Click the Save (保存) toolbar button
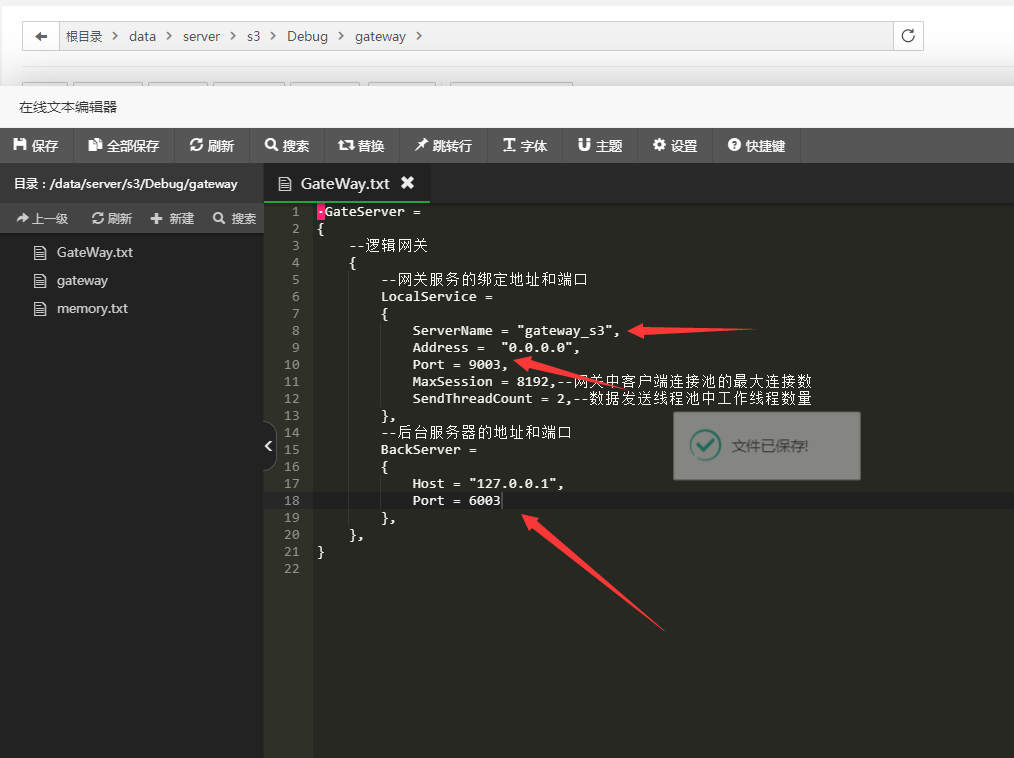 pos(36,146)
